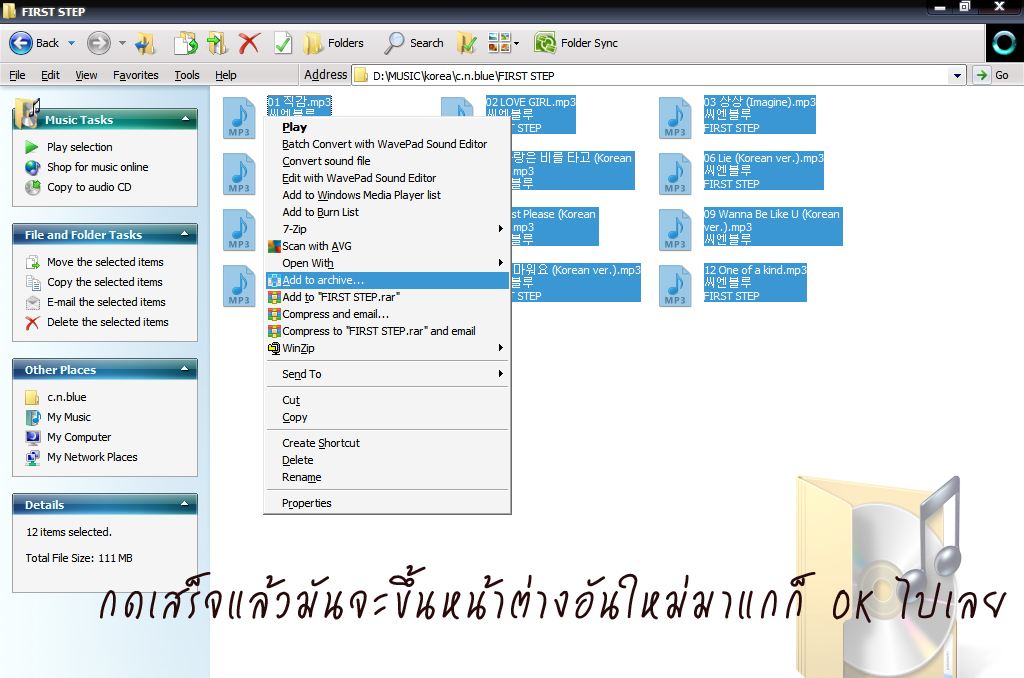
Task: Open the Tools menu
Action: tap(187, 75)
